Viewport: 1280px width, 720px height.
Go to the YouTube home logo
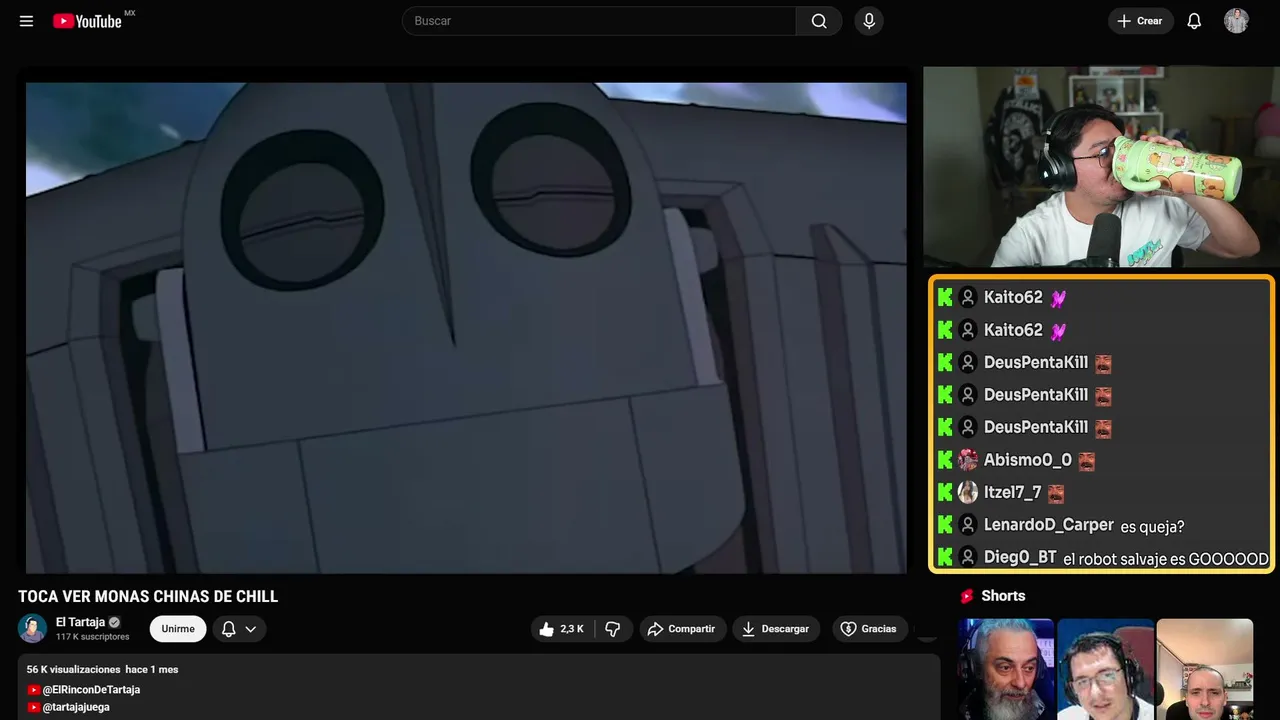tap(87, 21)
